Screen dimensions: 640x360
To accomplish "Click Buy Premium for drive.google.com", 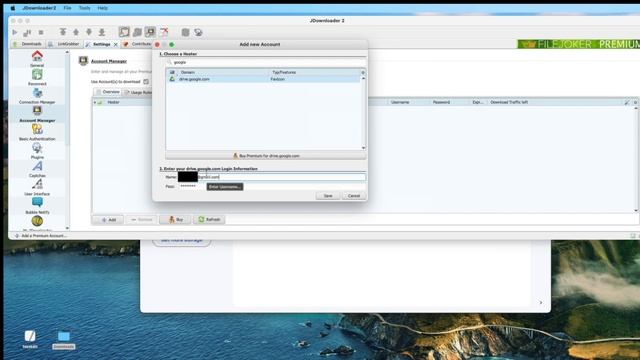I will click(x=266, y=156).
